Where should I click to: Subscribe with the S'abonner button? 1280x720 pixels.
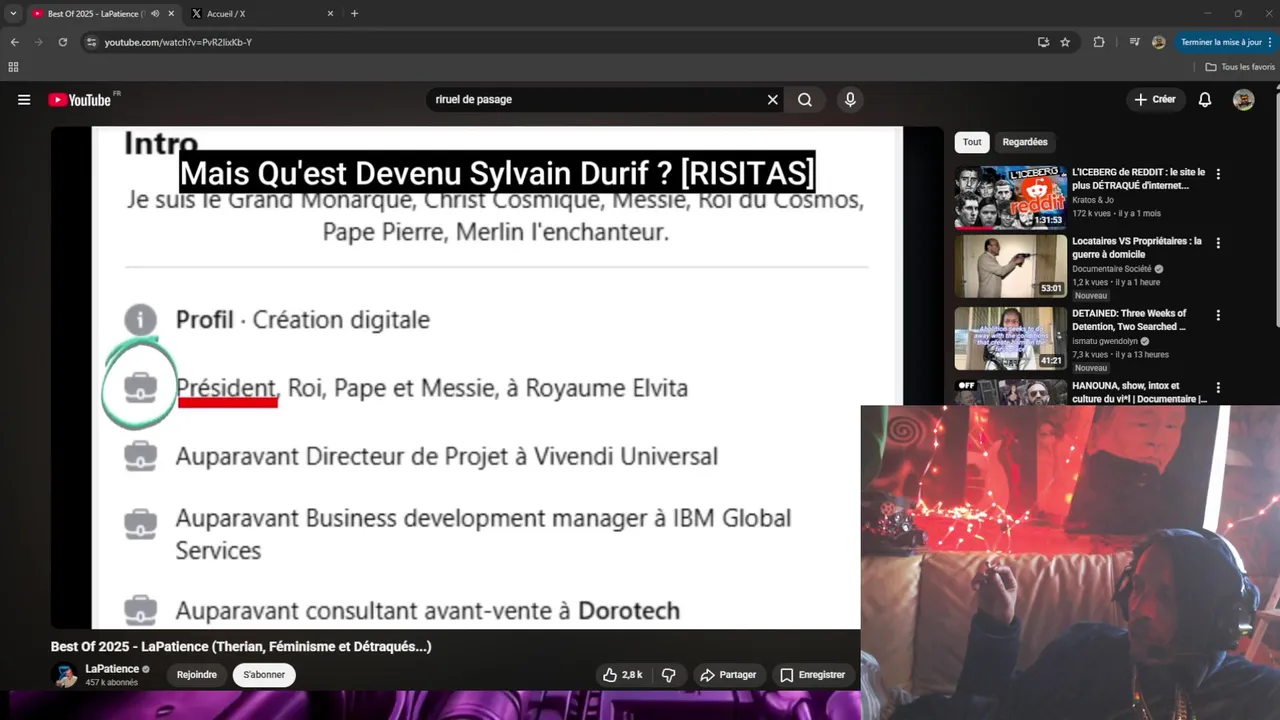point(264,675)
